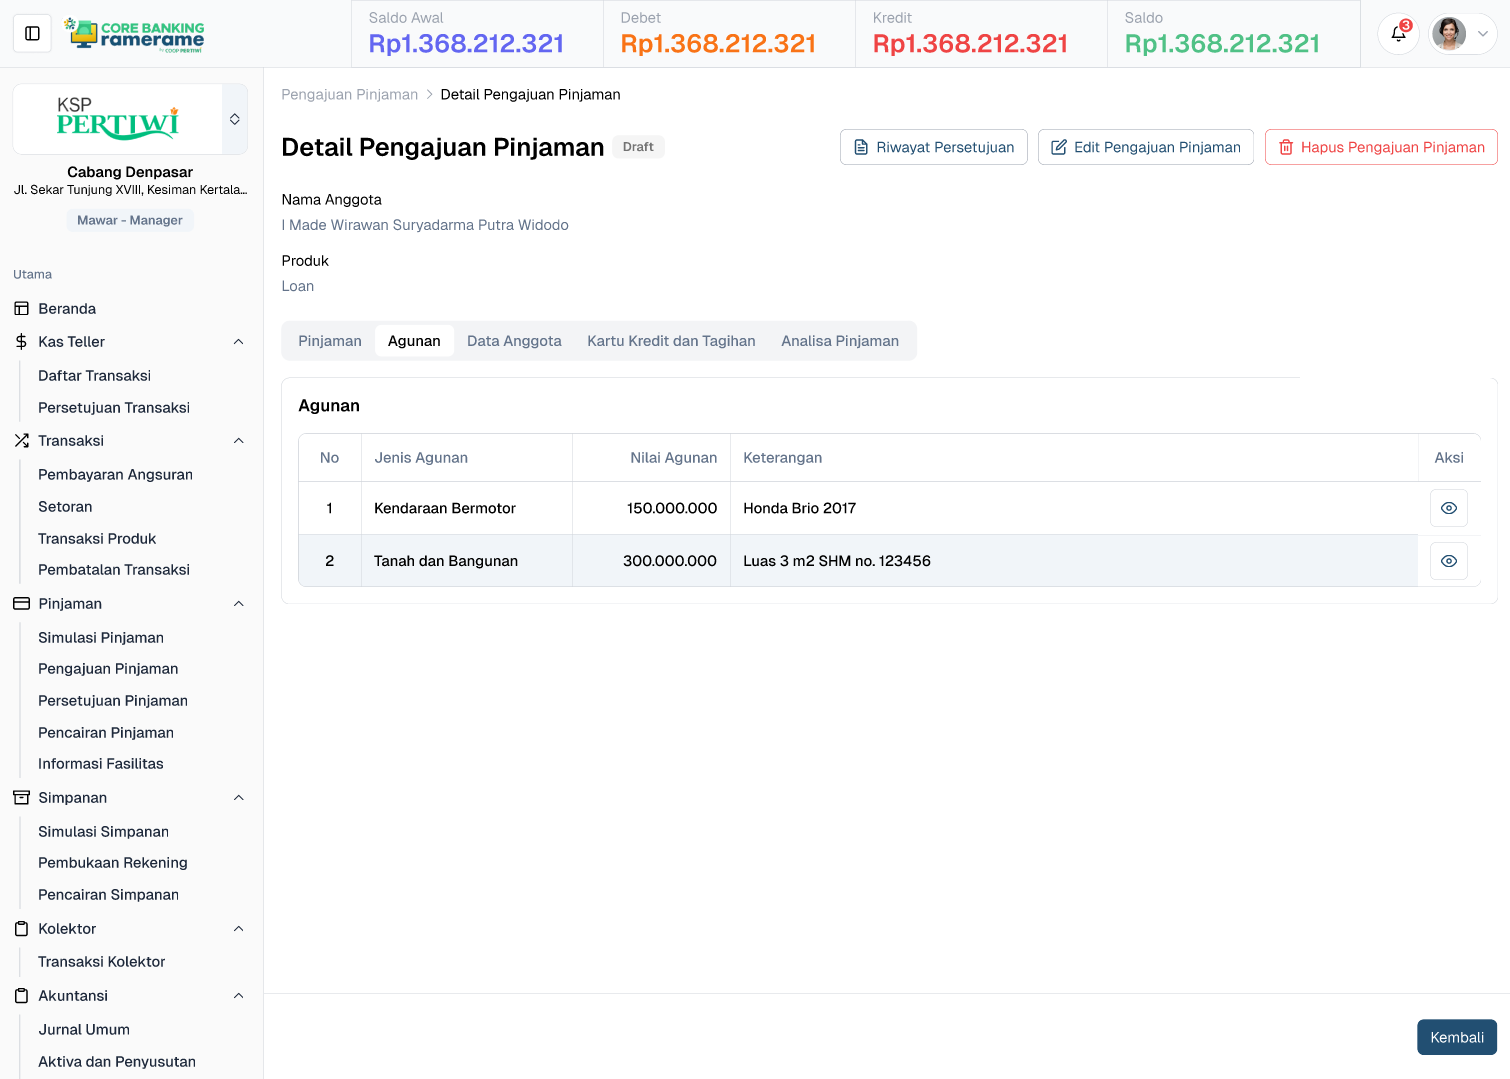Click the Kas Teller dollar icon
1510x1079 pixels.
coord(22,342)
